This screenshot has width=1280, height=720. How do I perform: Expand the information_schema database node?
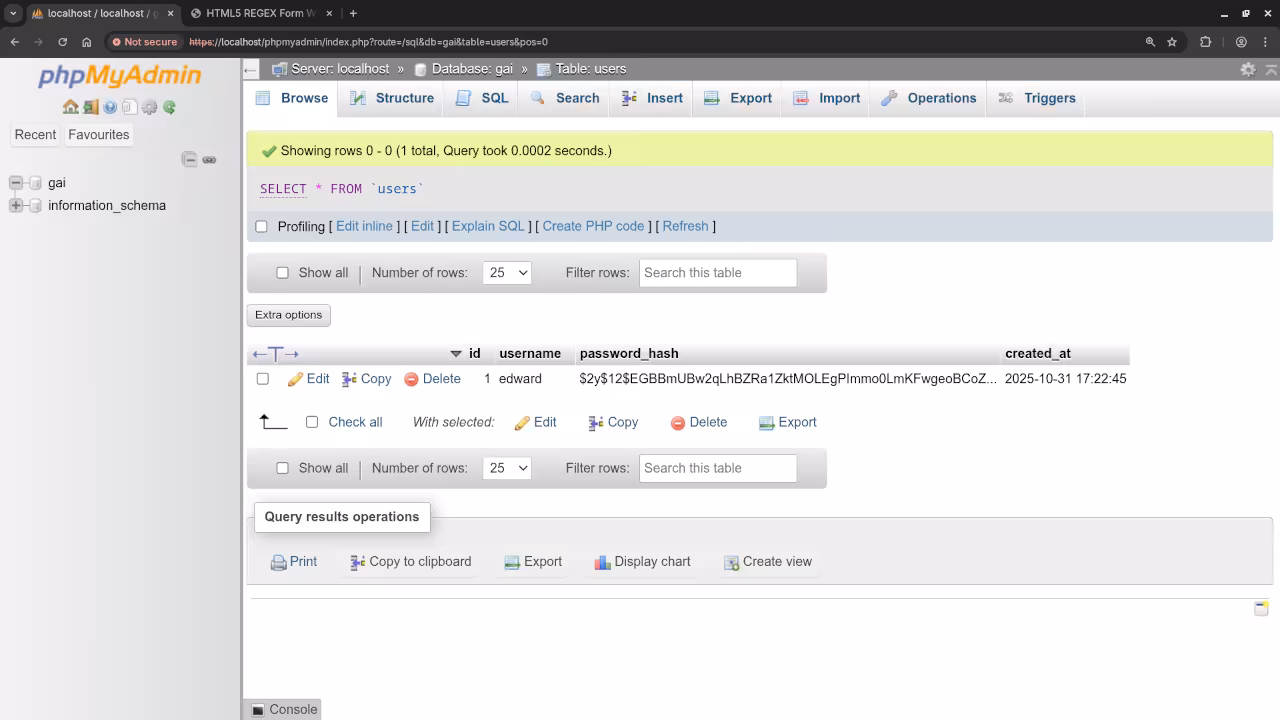click(14, 205)
